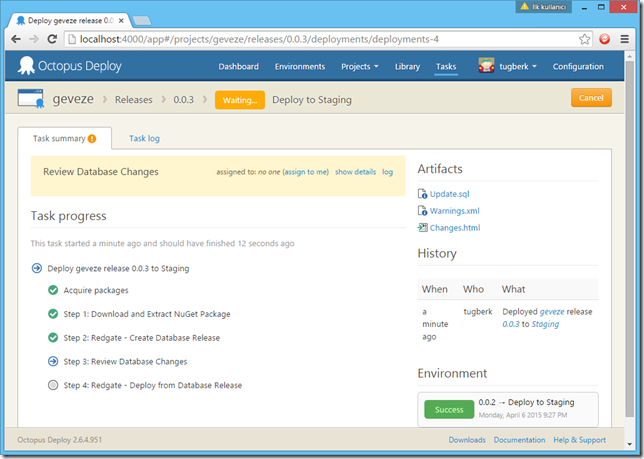Image resolution: width=644 pixels, height=459 pixels.
Task: Click the Octopus Deploy logo icon
Action: click(x=26, y=66)
